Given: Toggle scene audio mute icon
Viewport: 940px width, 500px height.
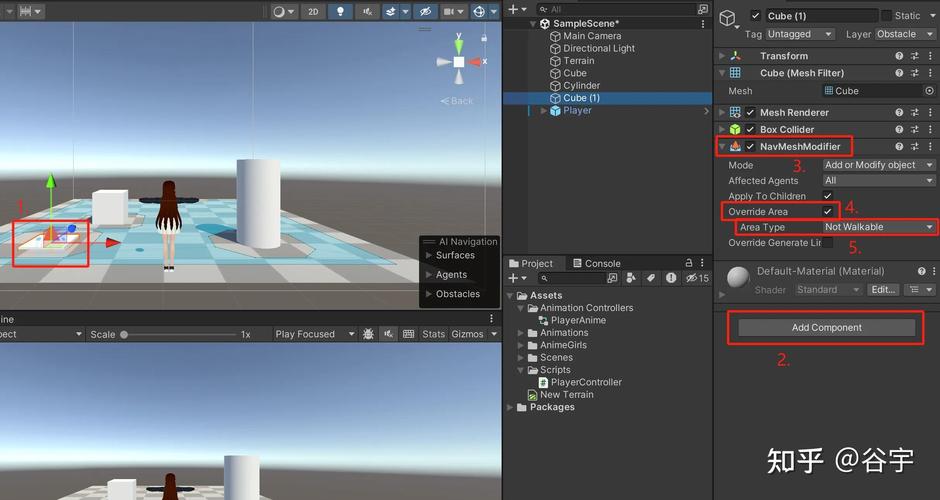Looking at the screenshot, I should tap(367, 11).
